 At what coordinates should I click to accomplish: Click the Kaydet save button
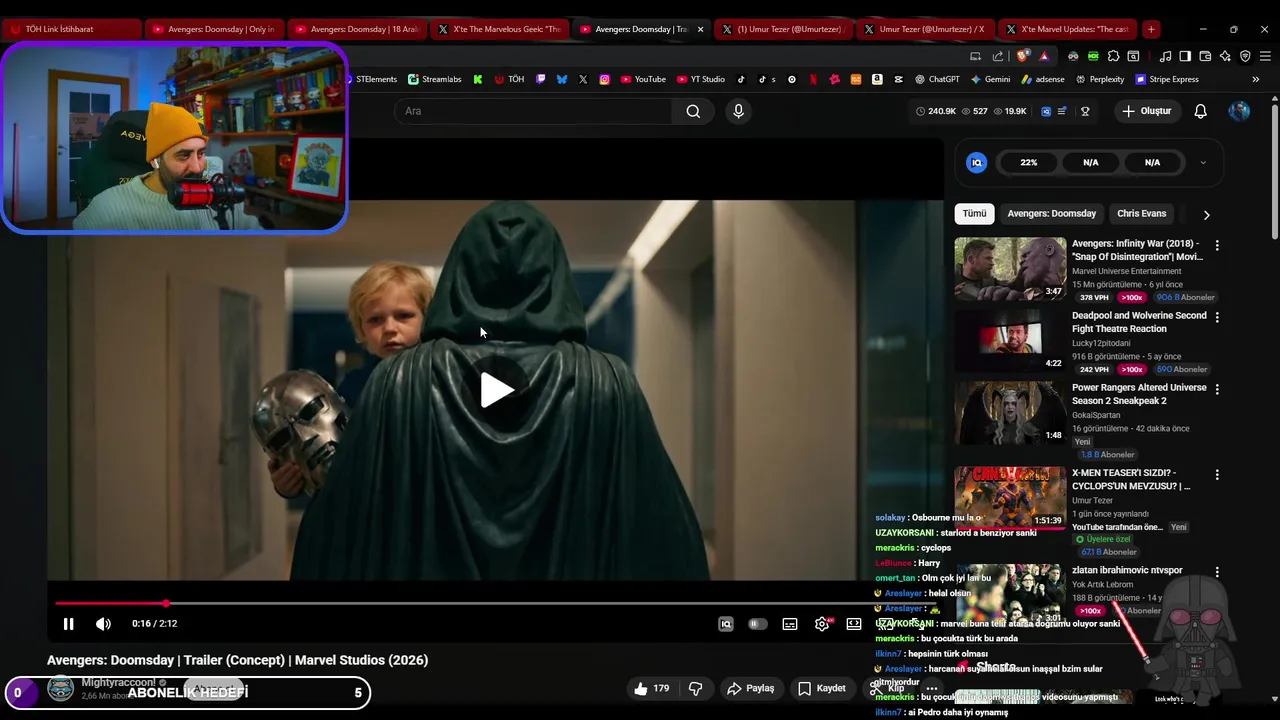click(x=821, y=688)
